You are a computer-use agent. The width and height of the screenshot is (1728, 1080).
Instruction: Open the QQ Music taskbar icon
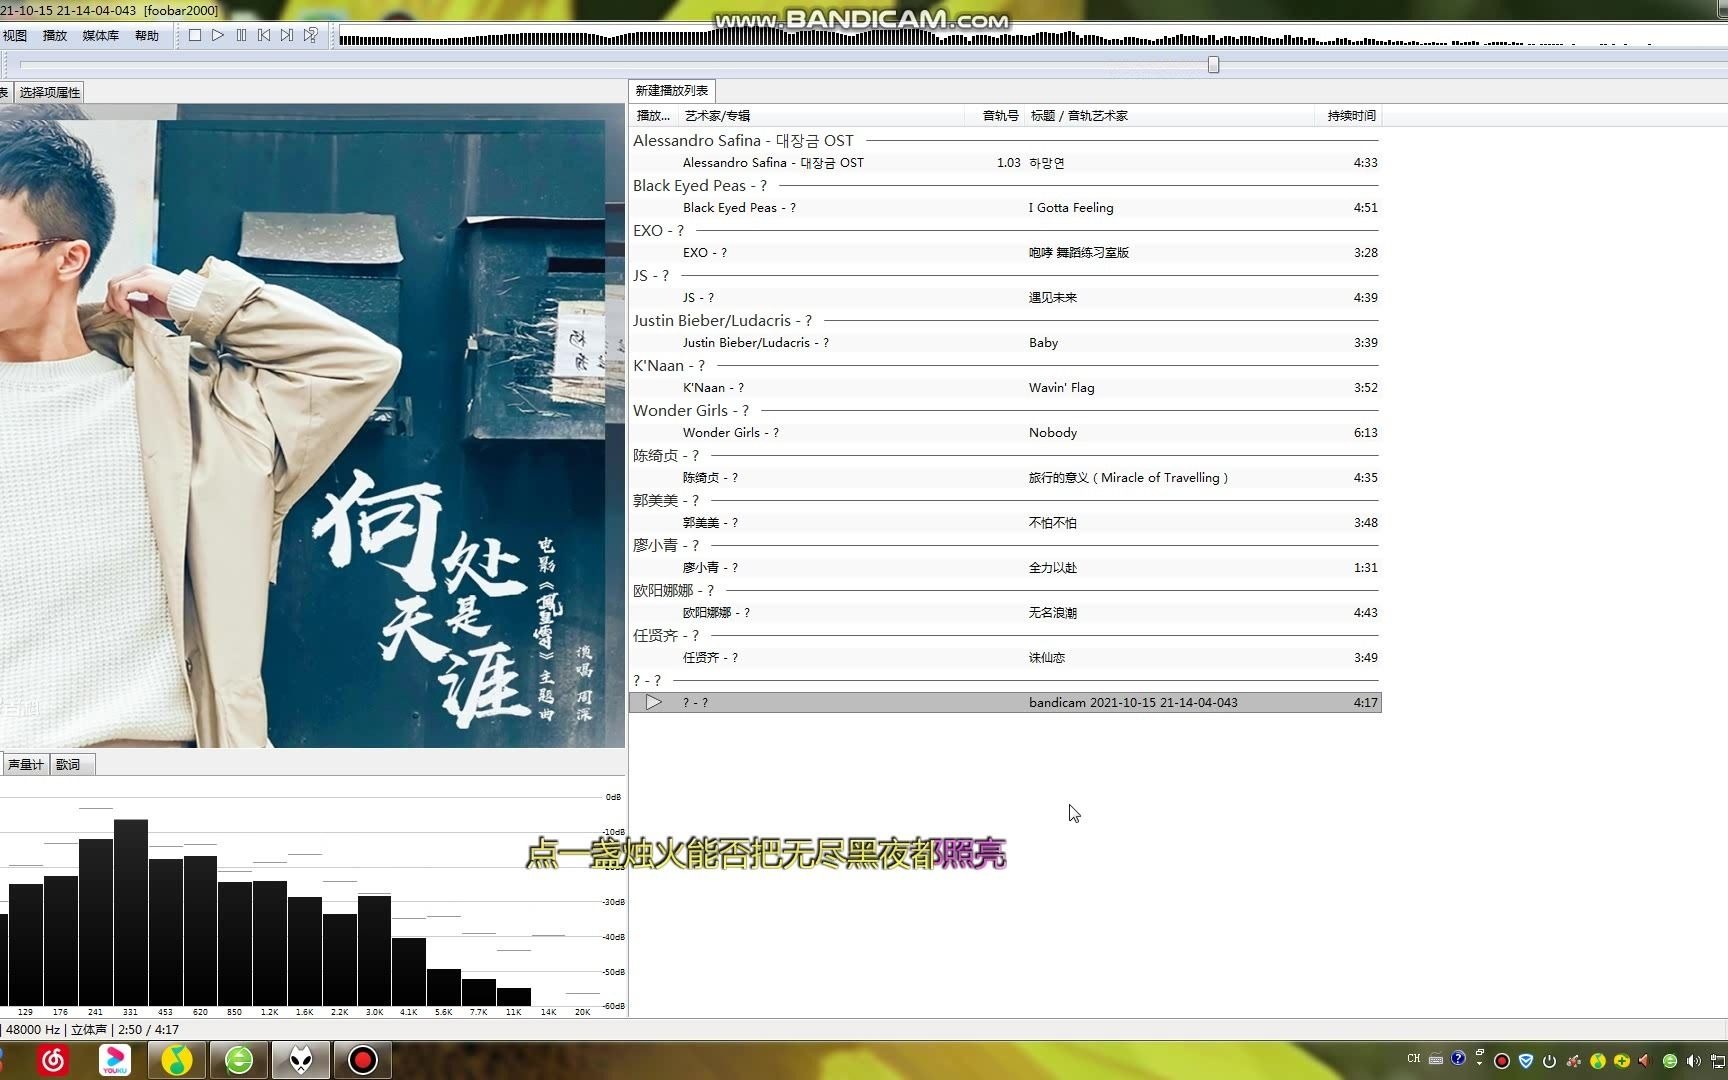coord(177,1060)
